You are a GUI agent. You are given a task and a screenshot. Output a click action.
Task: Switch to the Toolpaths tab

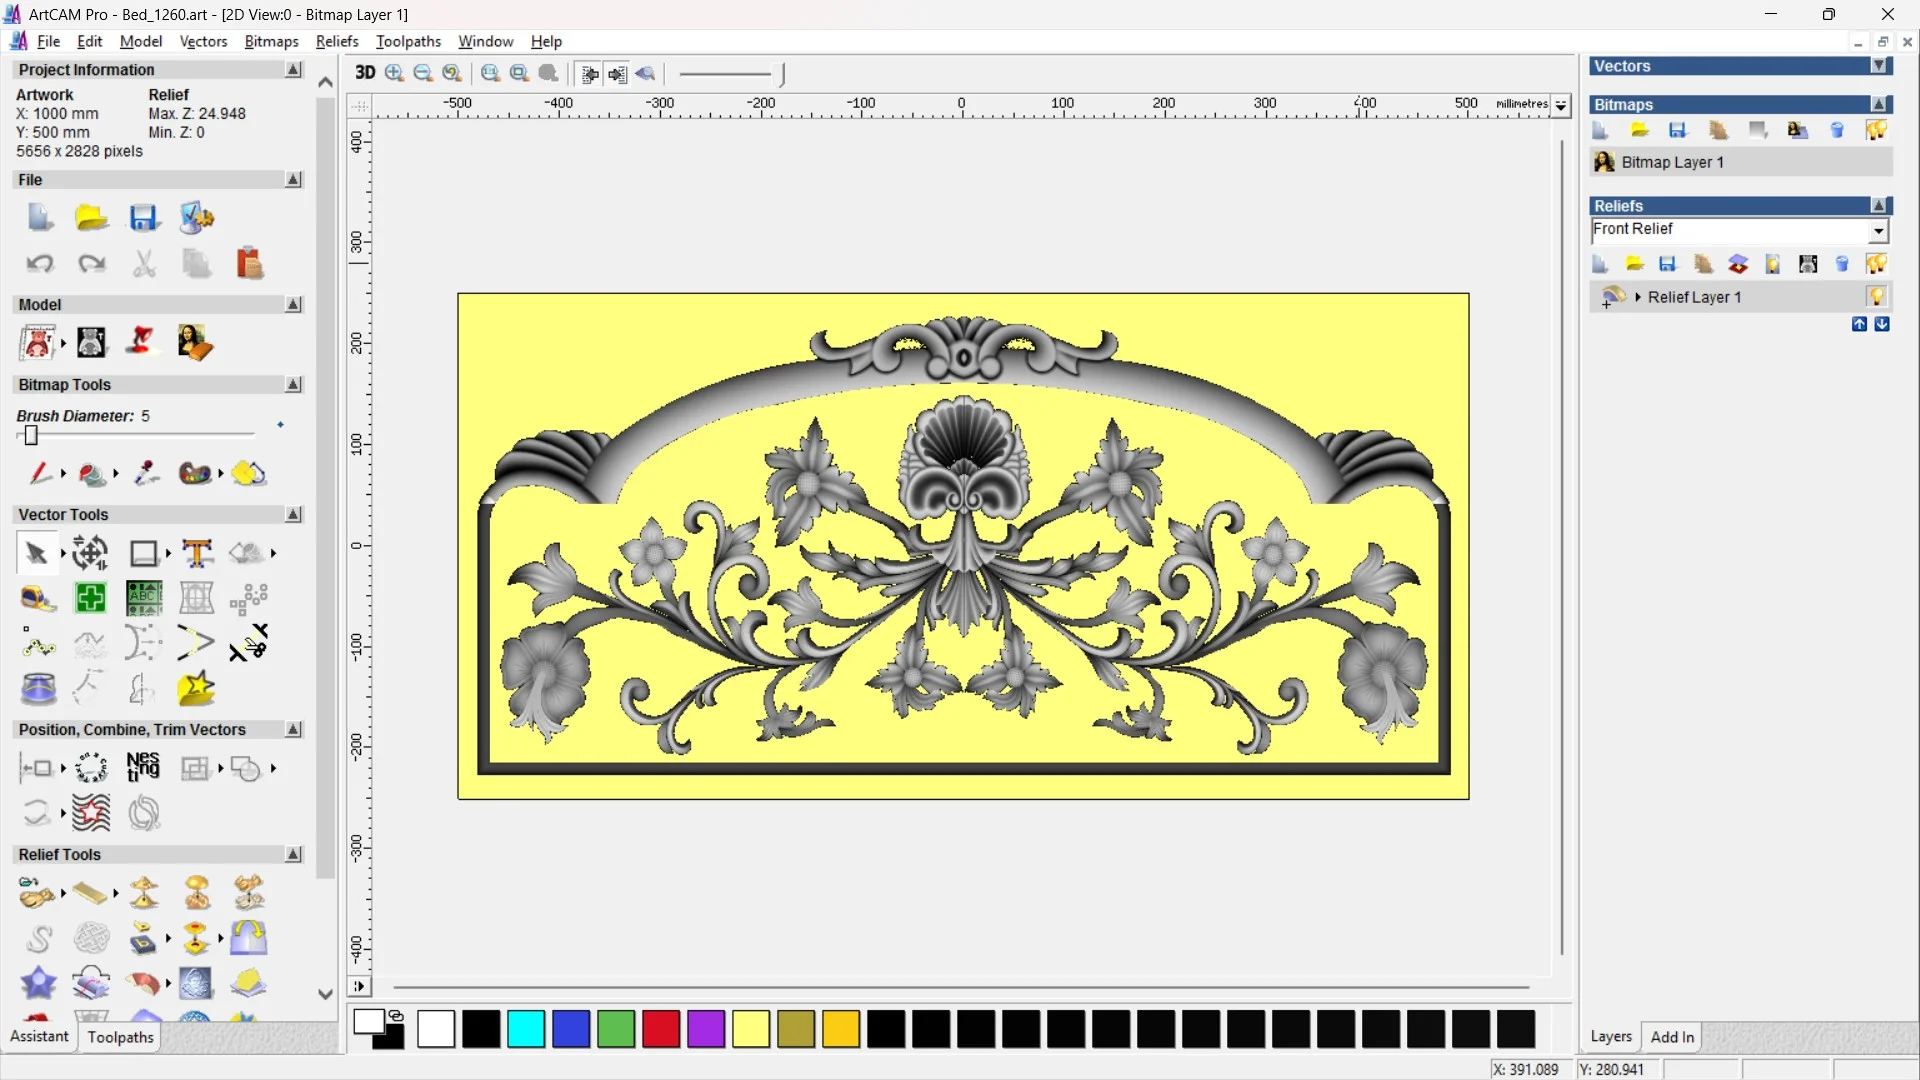coord(120,1037)
